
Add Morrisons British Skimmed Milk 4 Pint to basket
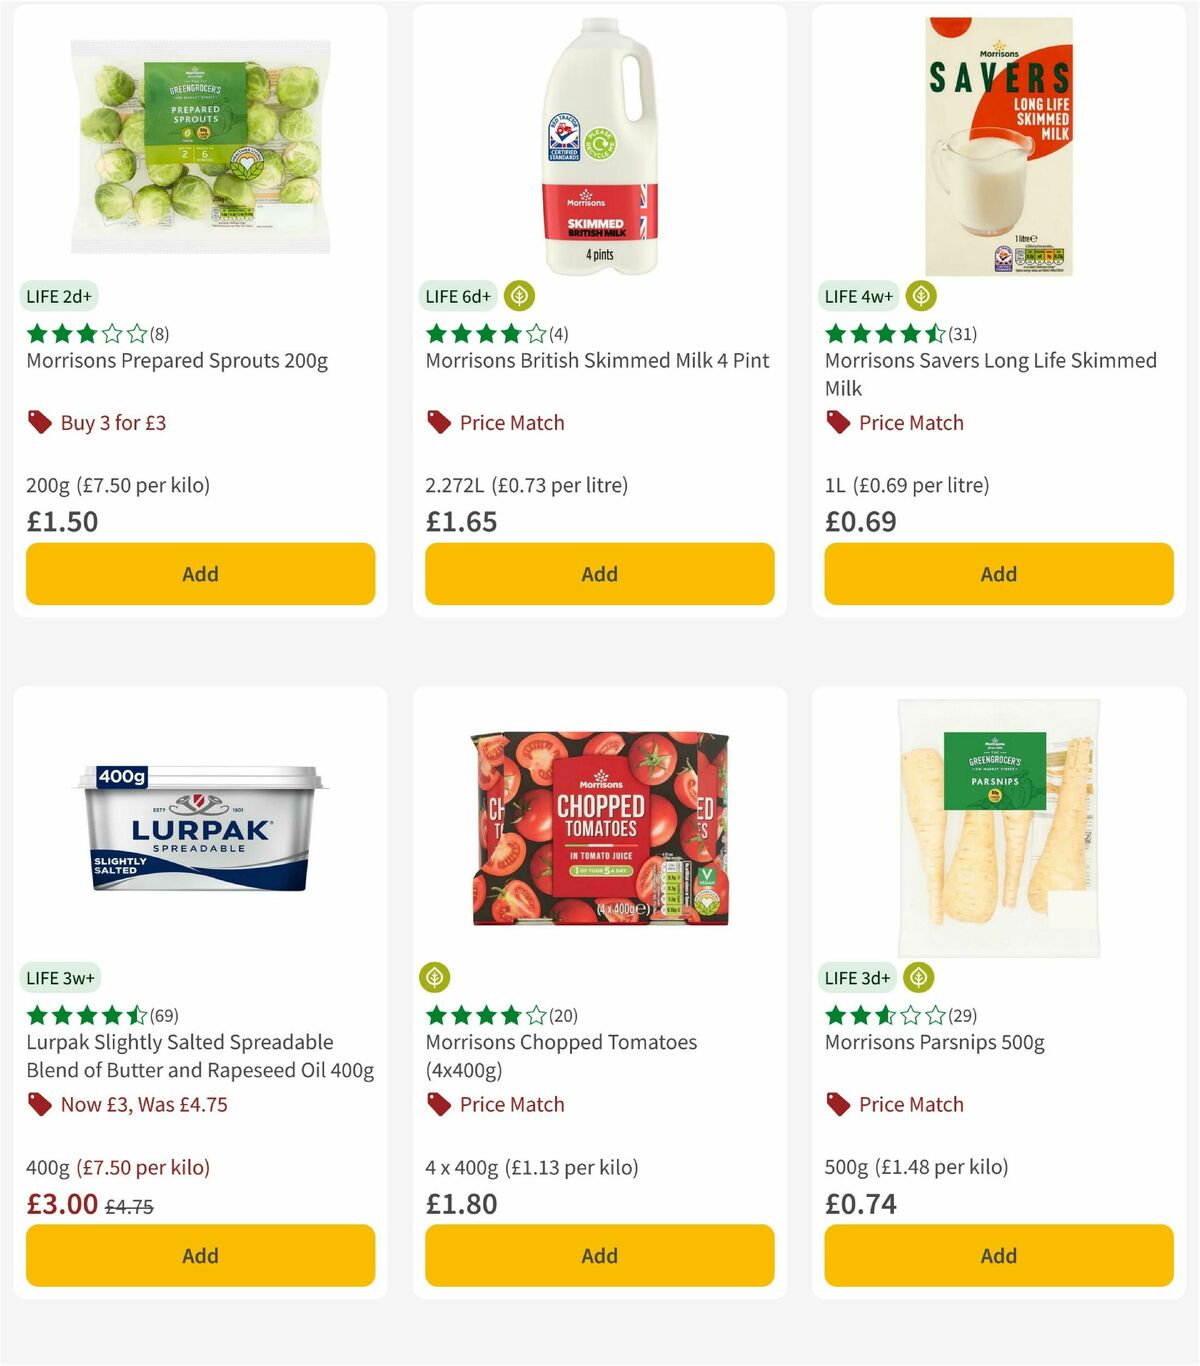(599, 573)
